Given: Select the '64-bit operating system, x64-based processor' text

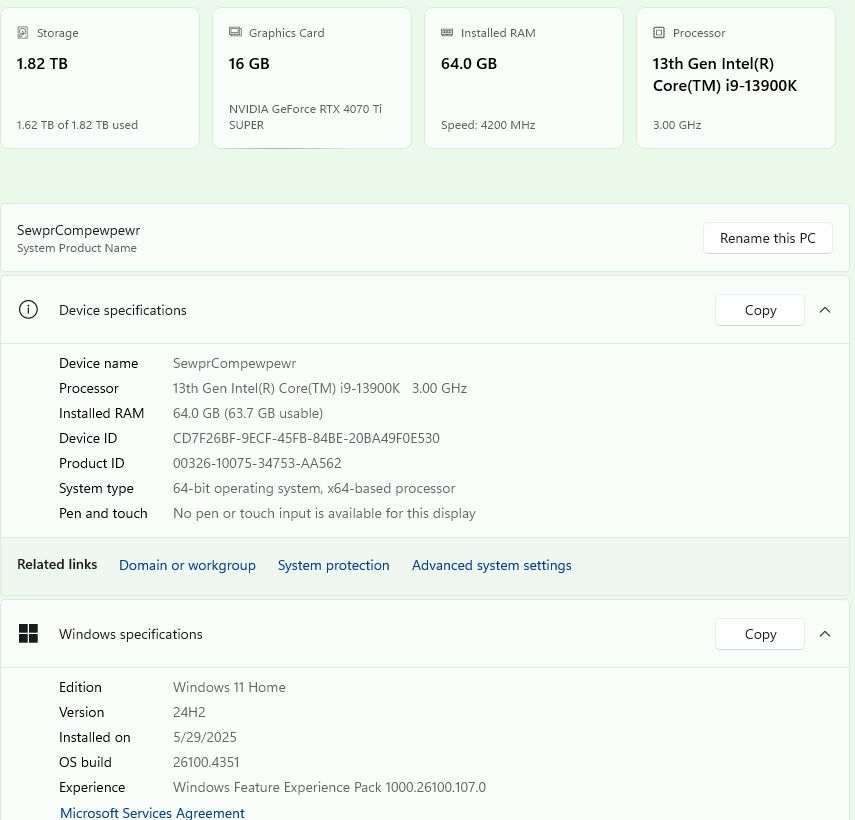Looking at the screenshot, I should (314, 489).
